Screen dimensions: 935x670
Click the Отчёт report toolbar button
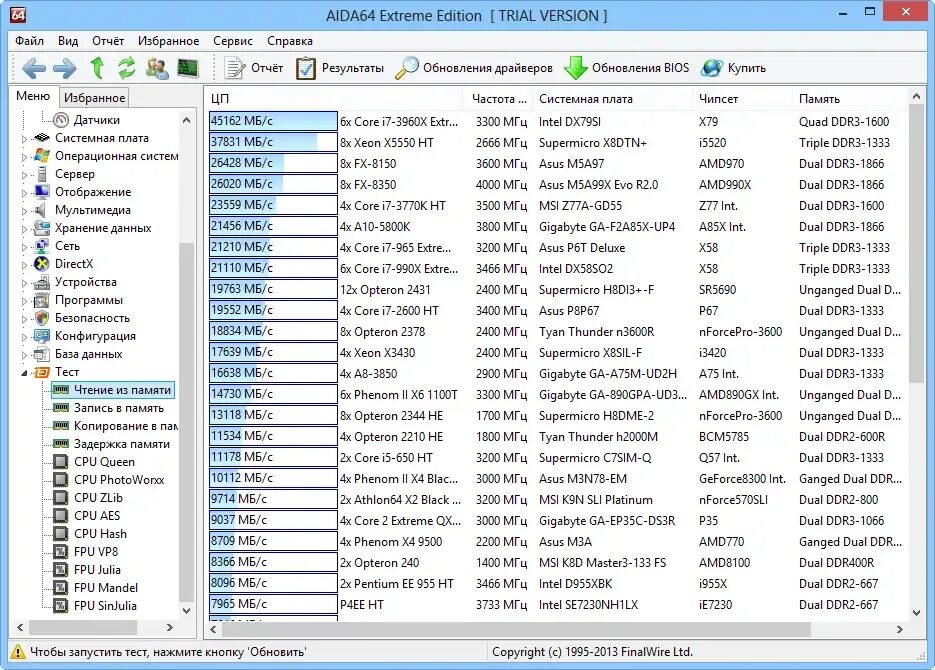coord(253,68)
